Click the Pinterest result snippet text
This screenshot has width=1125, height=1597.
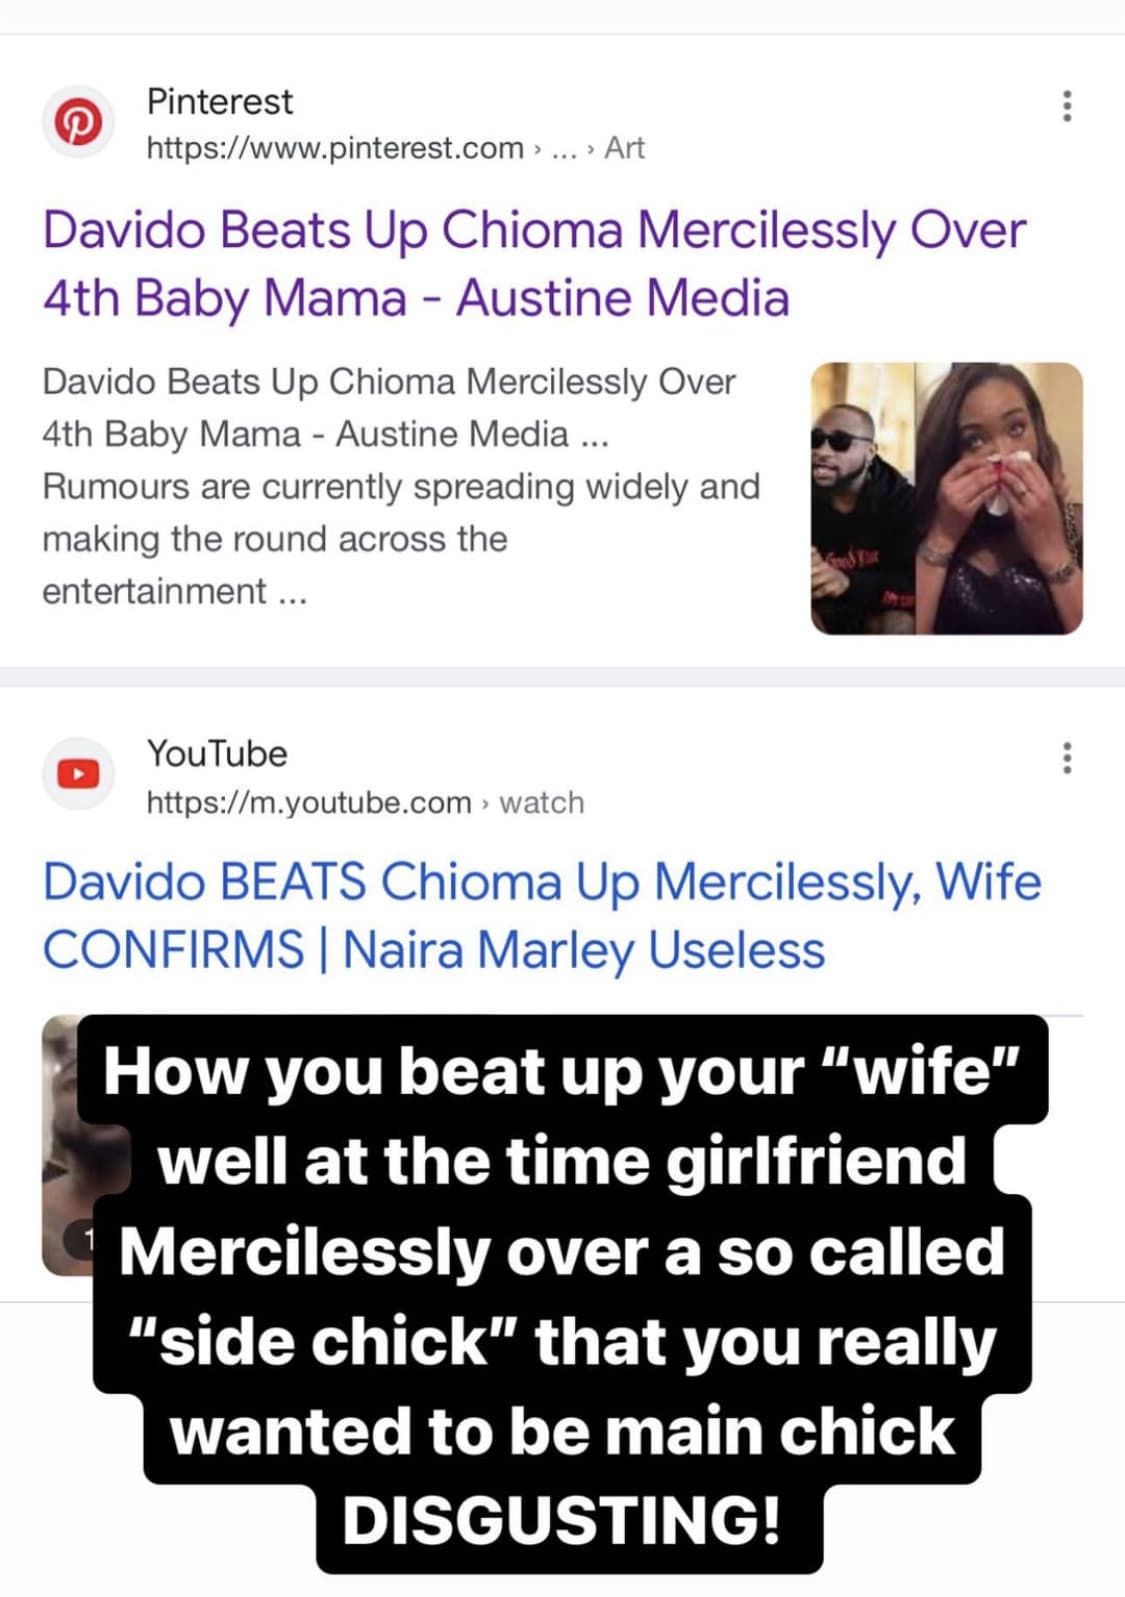pos(401,486)
